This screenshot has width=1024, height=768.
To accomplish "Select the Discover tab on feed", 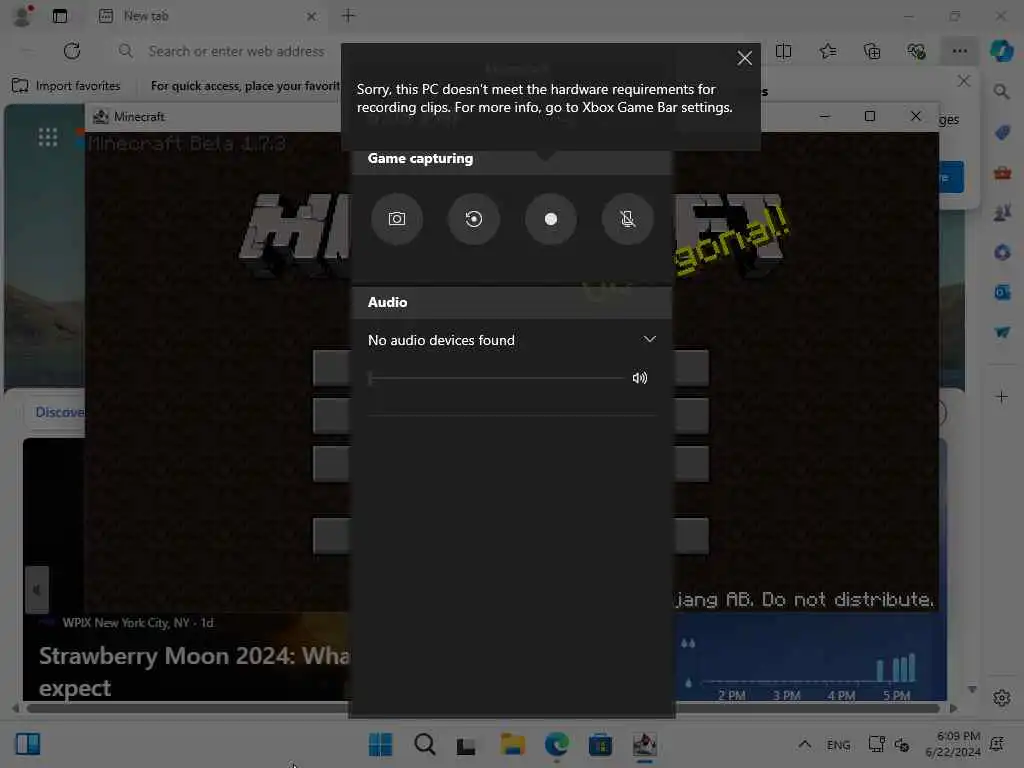I will click(59, 412).
